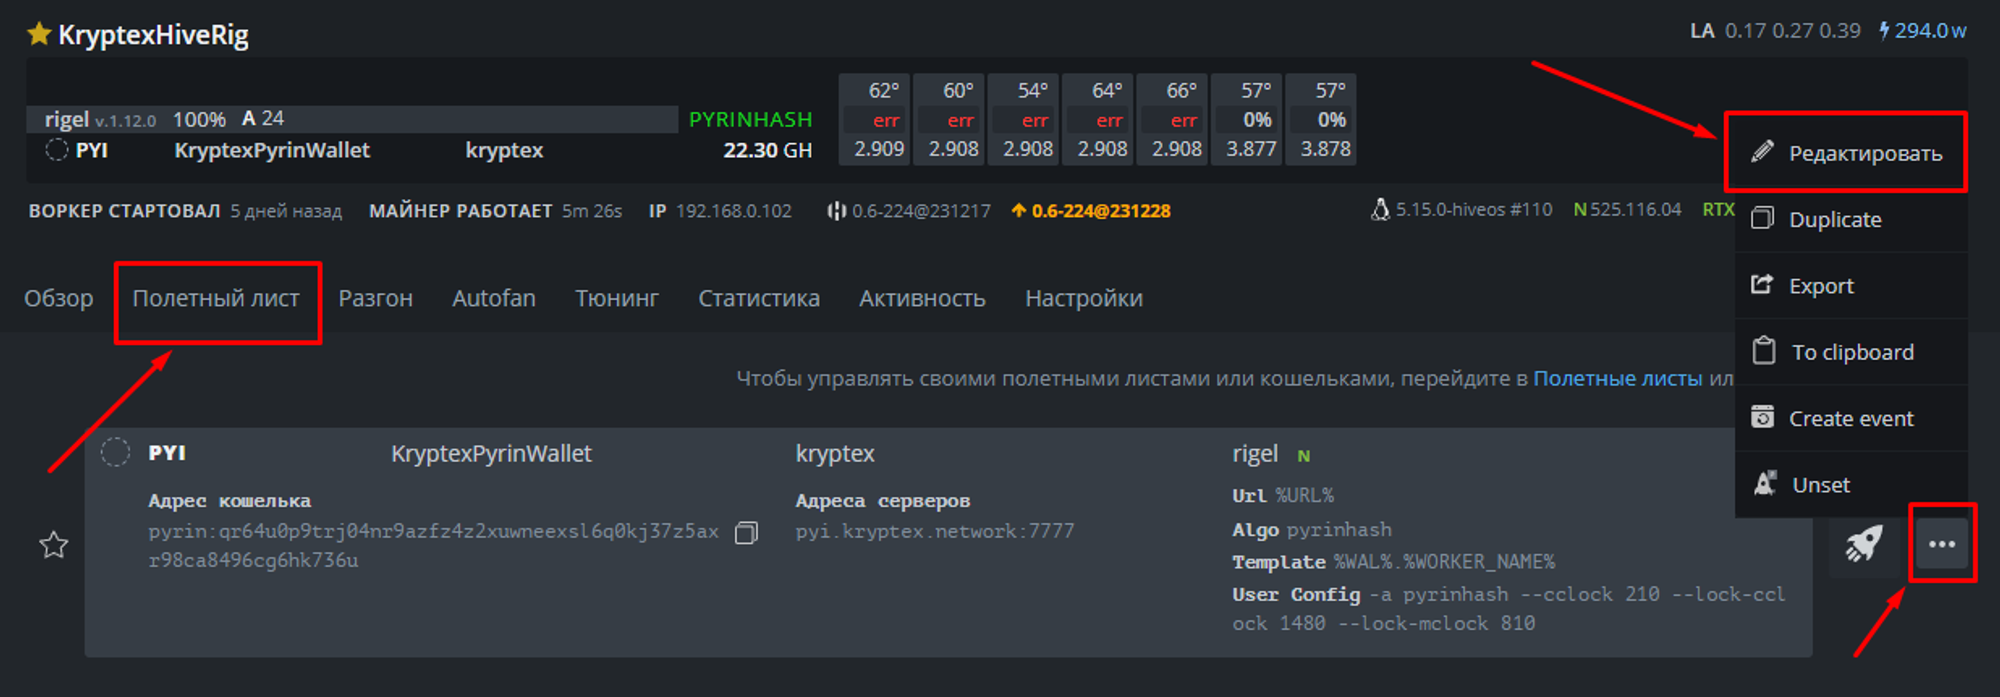Click the pyrin wallet address text
The width and height of the screenshot is (2000, 697).
(433, 545)
